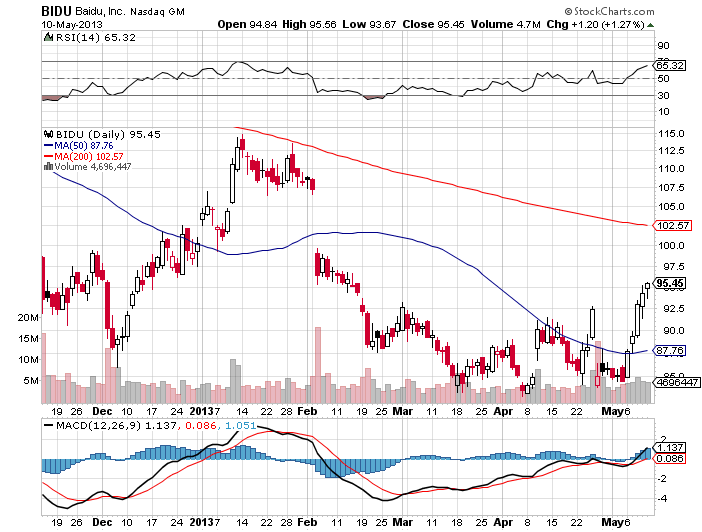Click the Close 95.45 header value
The height and width of the screenshot is (532, 702).
pos(433,24)
